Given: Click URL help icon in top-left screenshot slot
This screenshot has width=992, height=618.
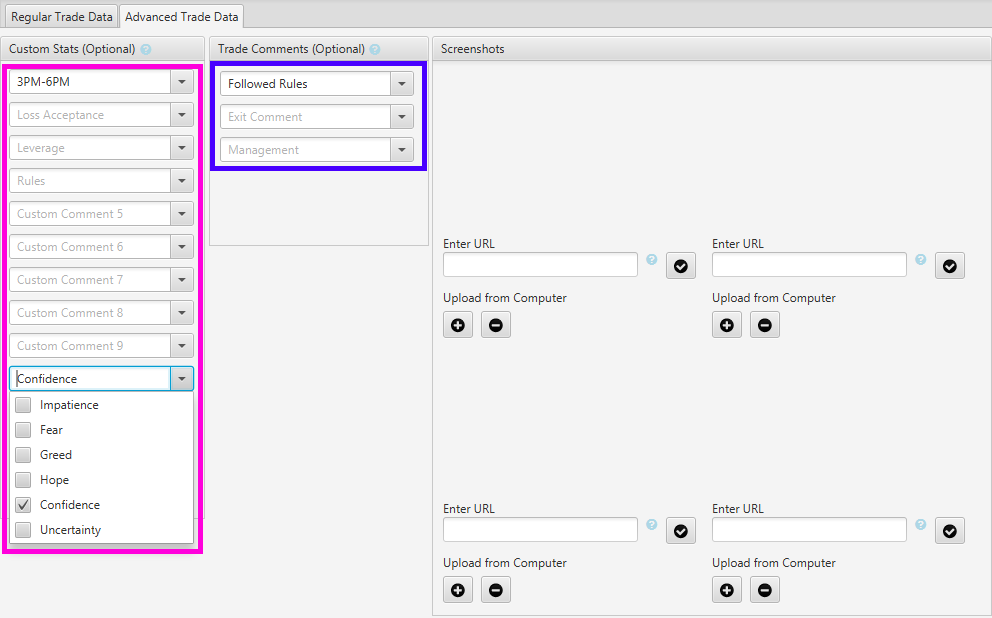Looking at the screenshot, I should pos(652,259).
